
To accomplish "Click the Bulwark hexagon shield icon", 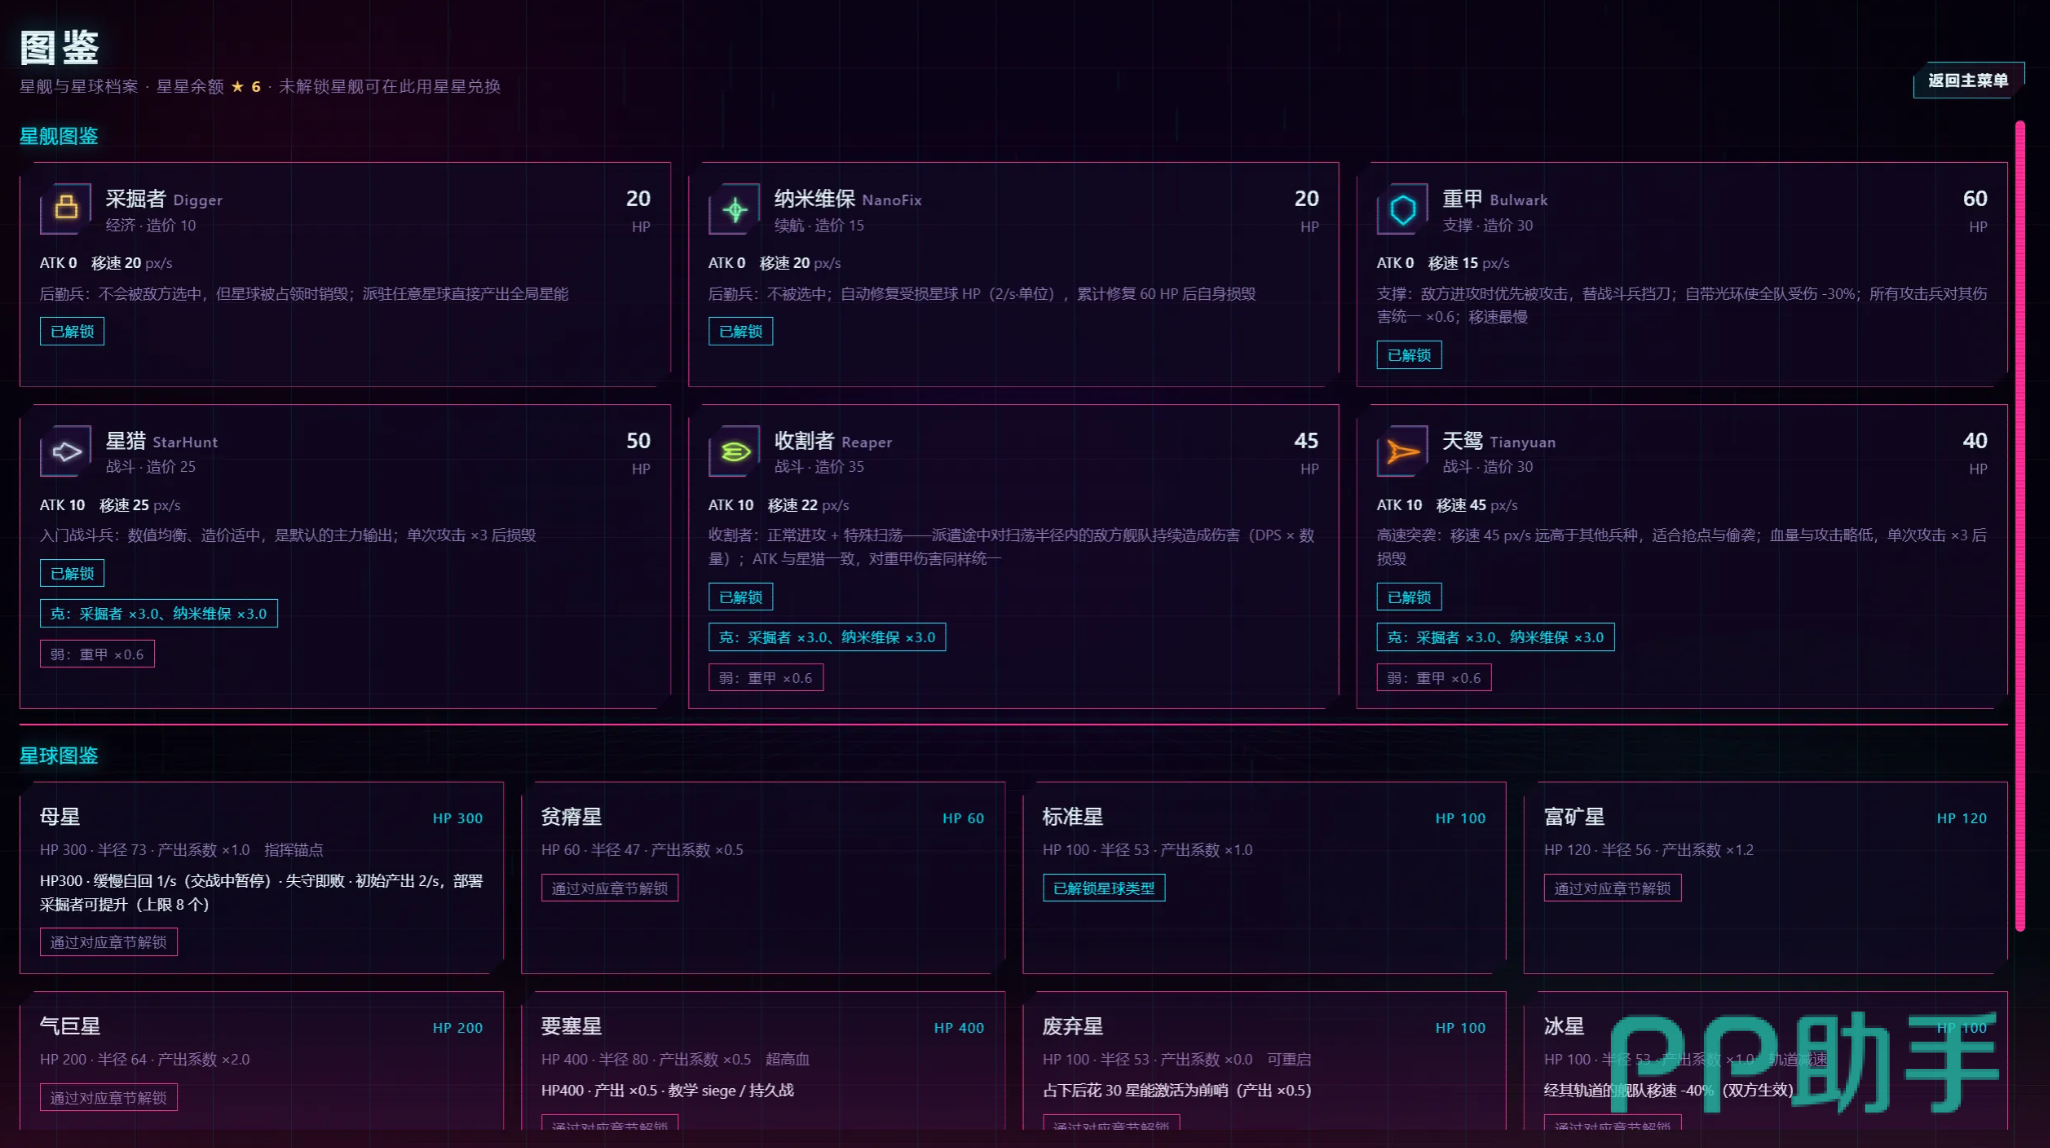I will [x=1403, y=209].
